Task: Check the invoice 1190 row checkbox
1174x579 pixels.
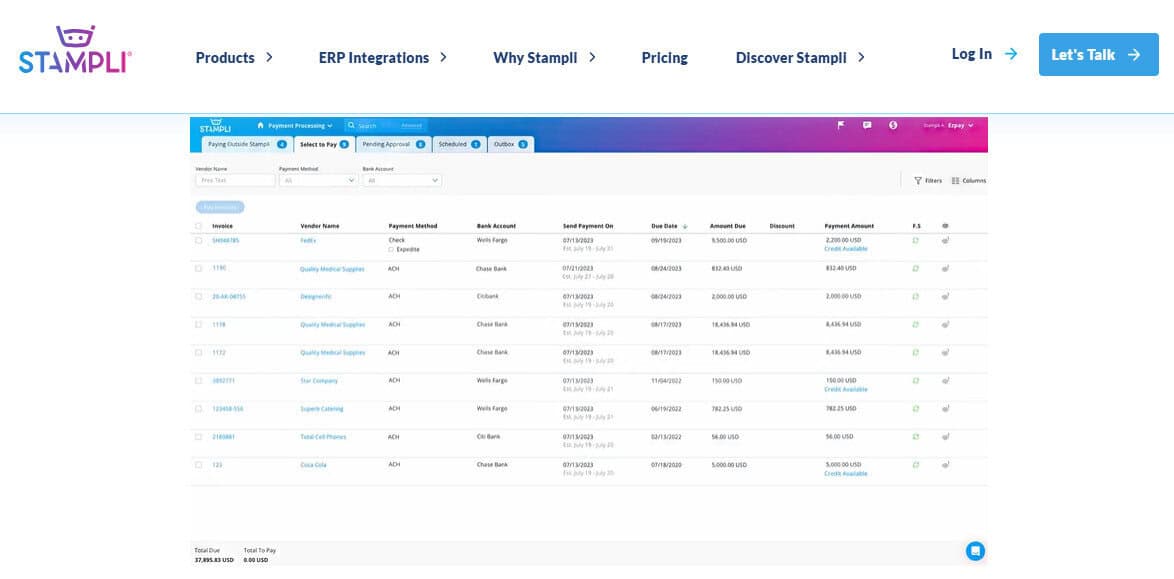Action: (x=198, y=268)
